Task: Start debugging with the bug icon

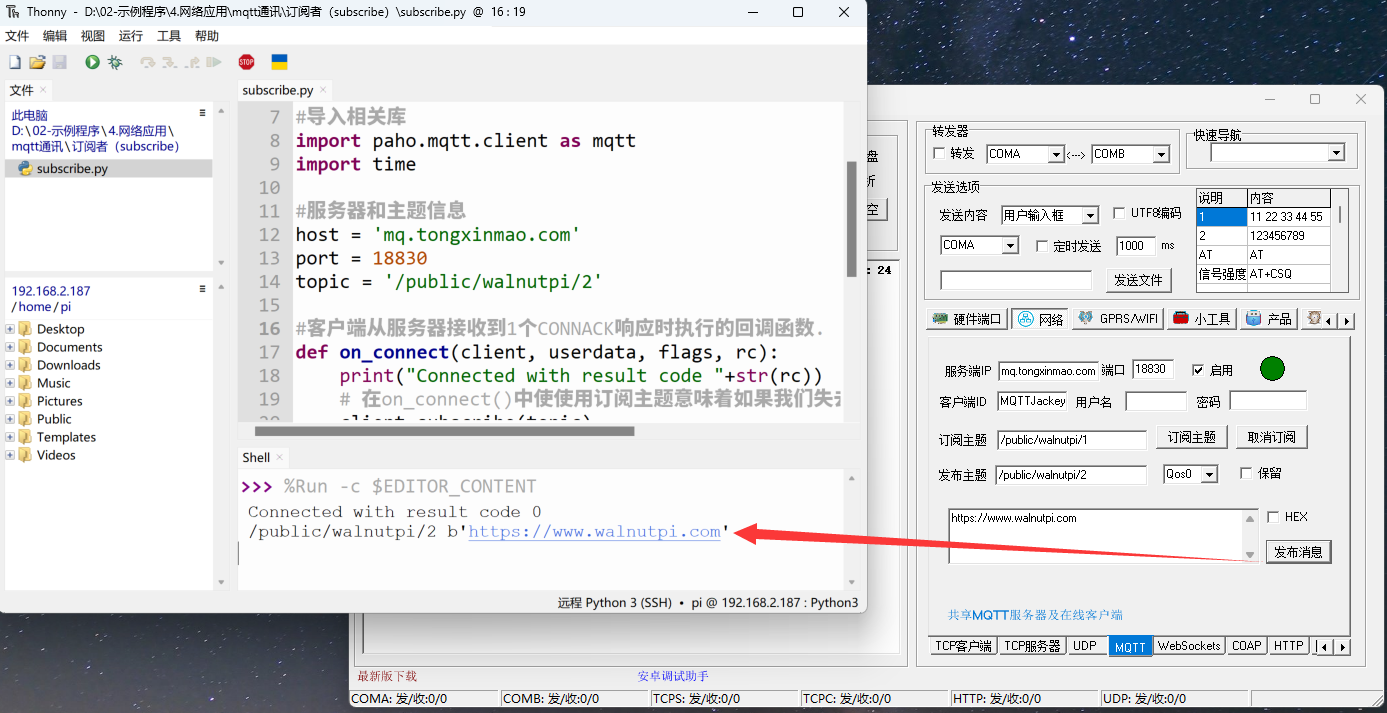Action: (115, 62)
